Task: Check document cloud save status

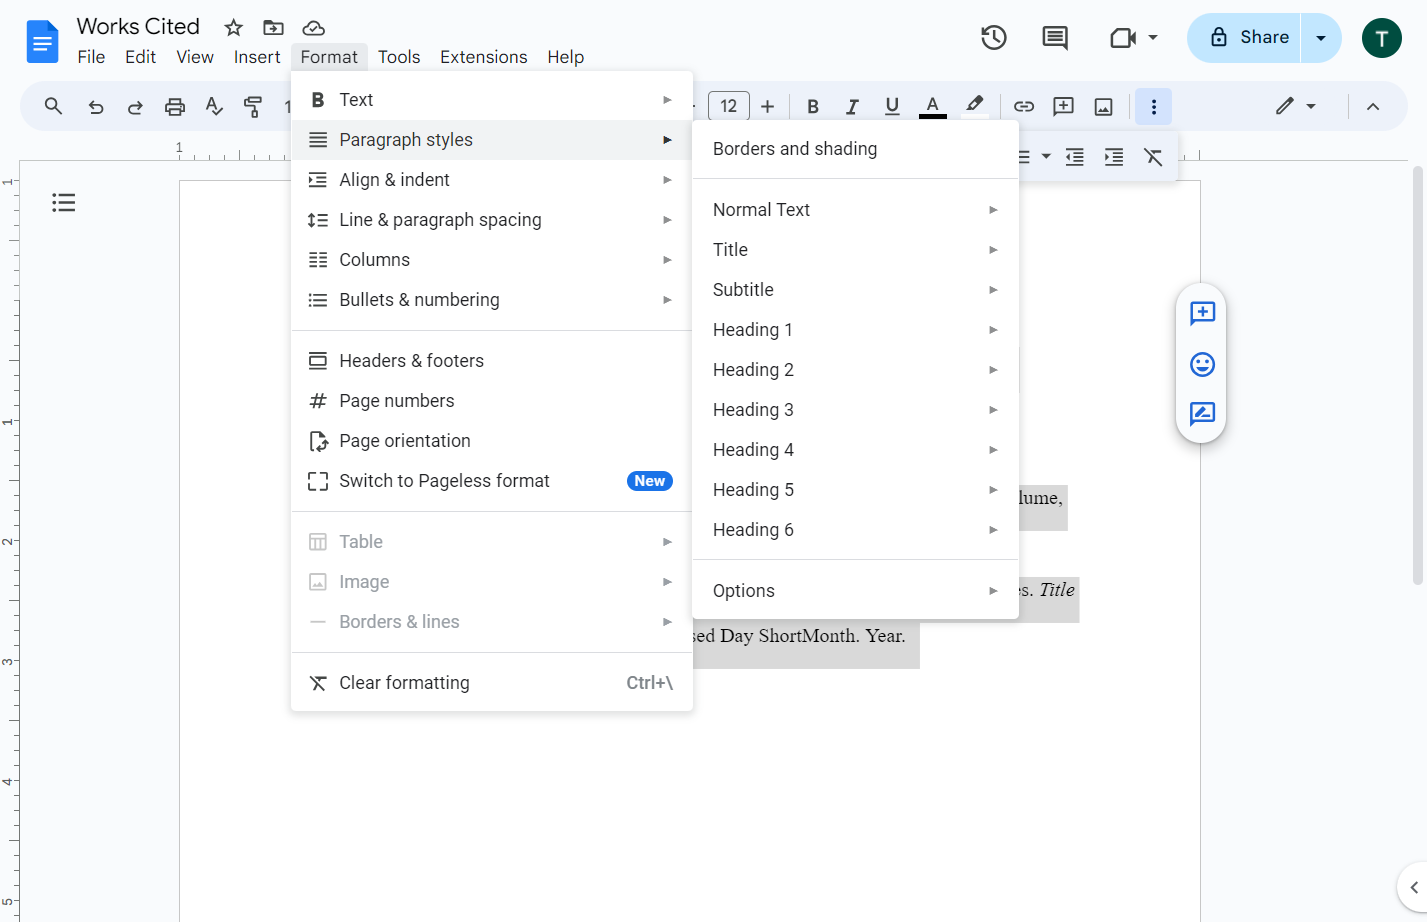Action: coord(313,28)
